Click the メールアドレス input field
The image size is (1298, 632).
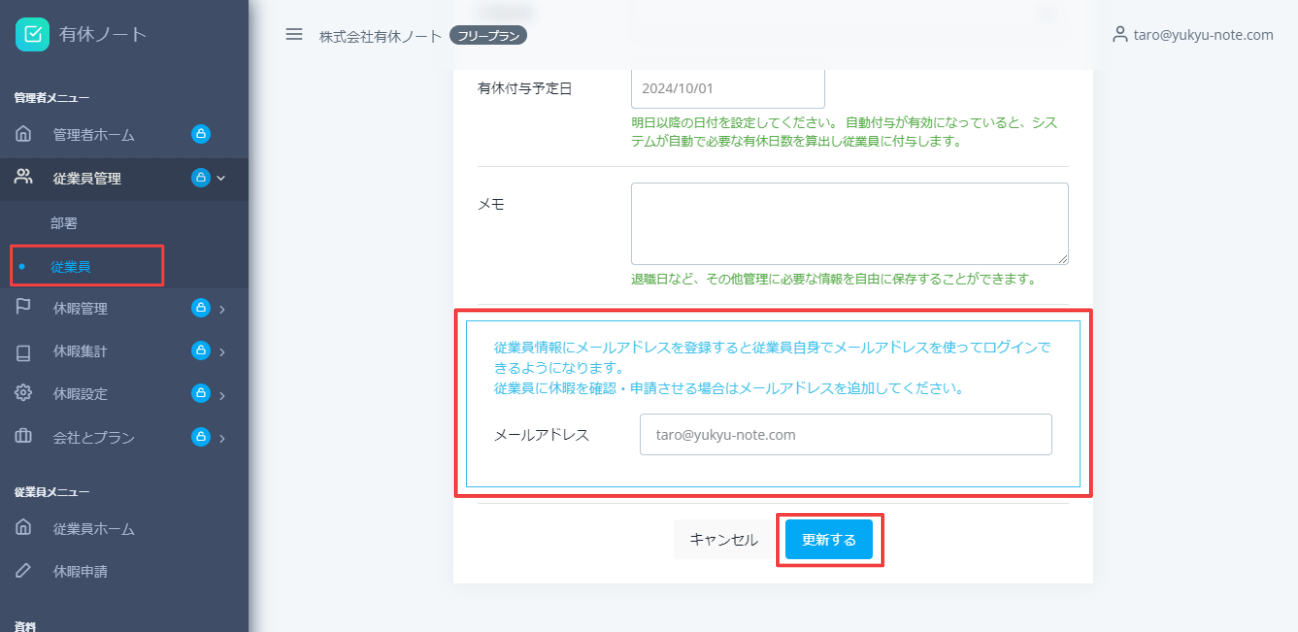pos(845,434)
